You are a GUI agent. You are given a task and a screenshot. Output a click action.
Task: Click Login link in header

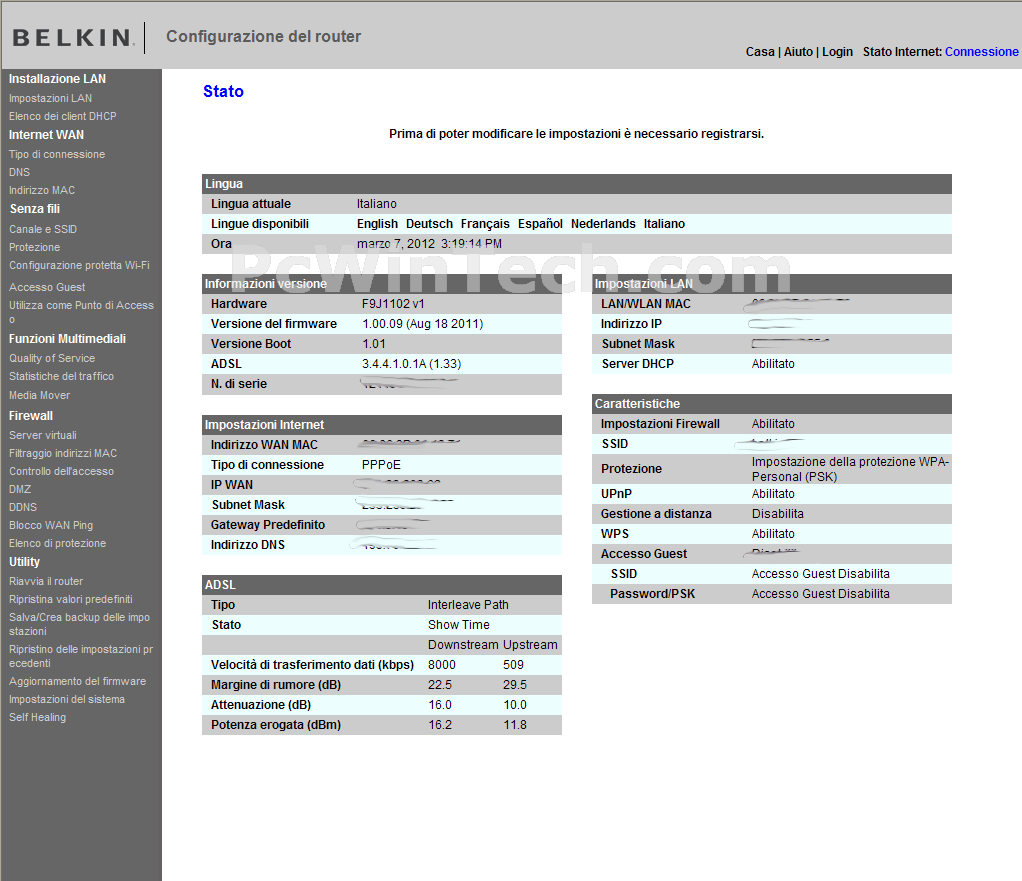(838, 52)
